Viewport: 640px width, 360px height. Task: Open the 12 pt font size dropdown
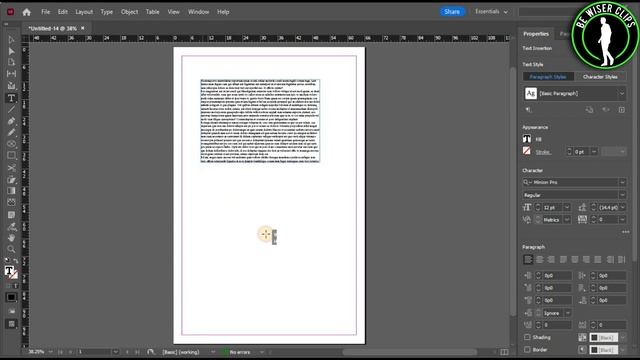[x=567, y=207]
